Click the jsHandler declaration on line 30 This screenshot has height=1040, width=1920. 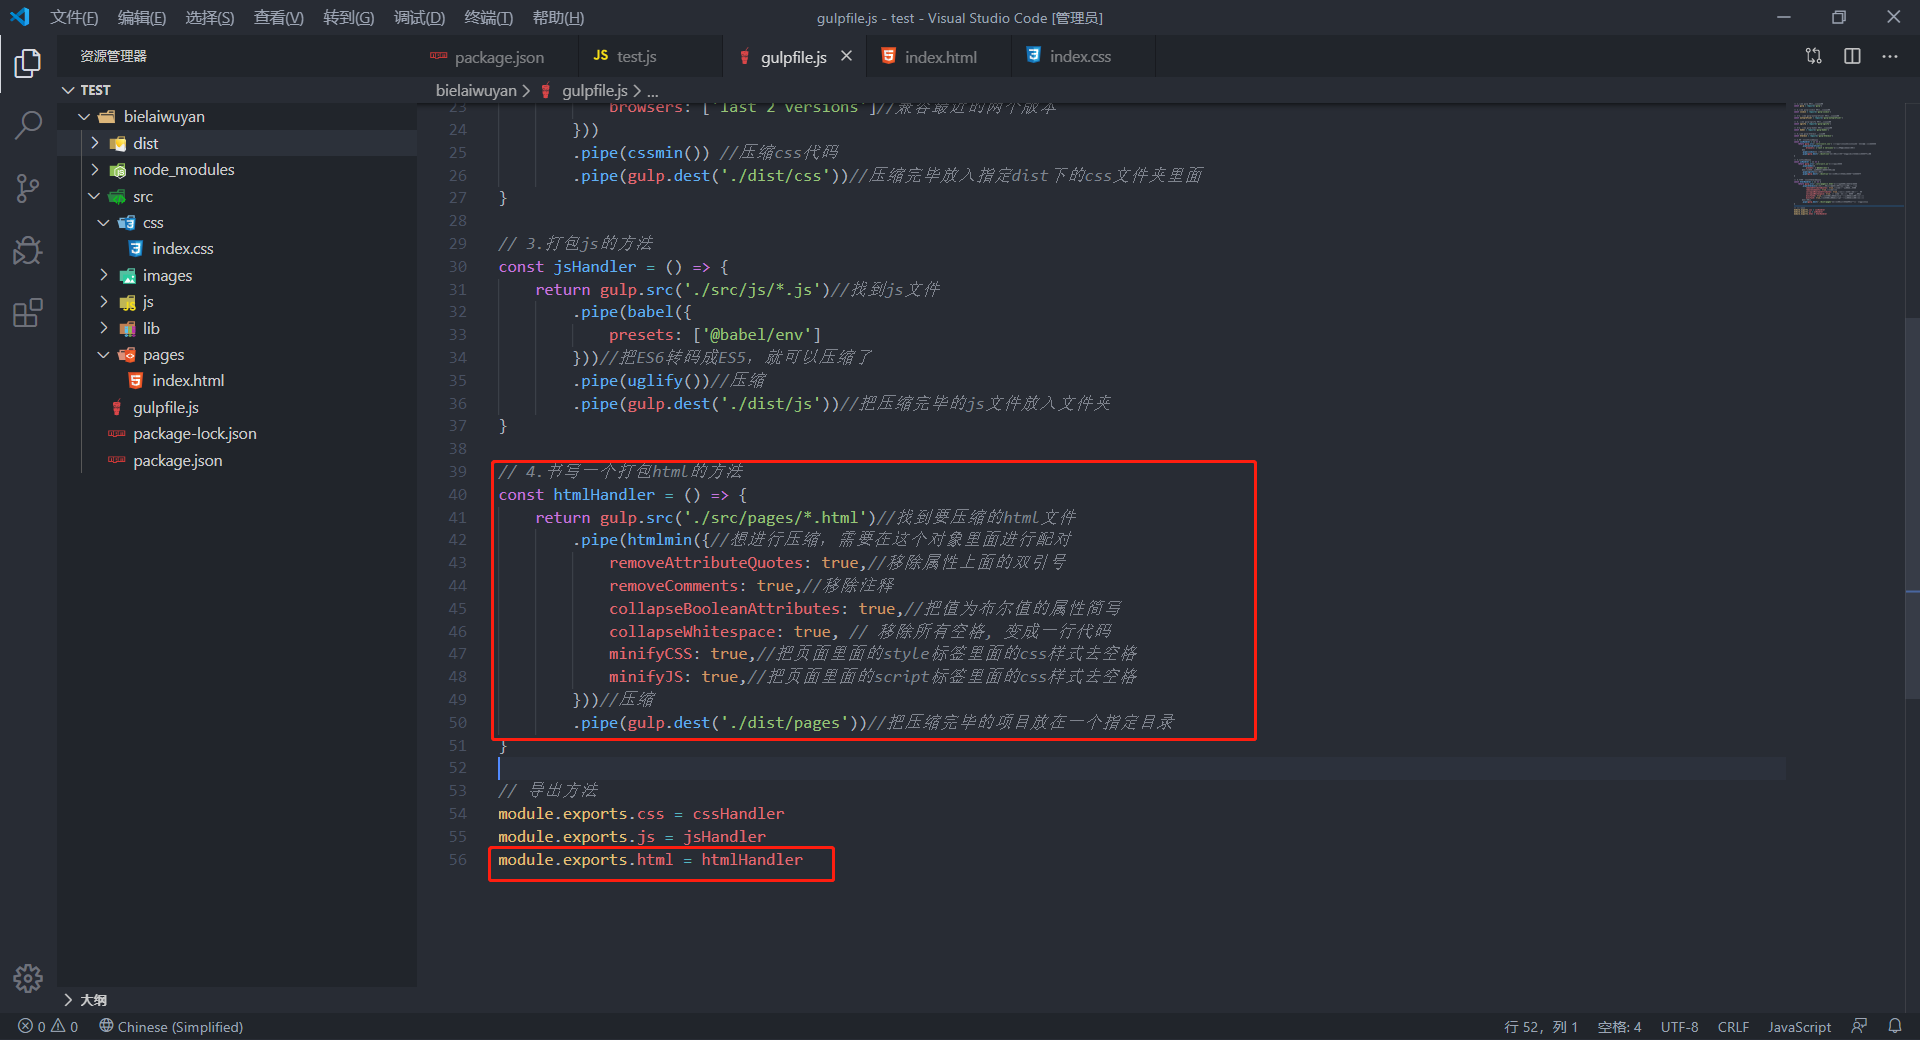coord(594,266)
